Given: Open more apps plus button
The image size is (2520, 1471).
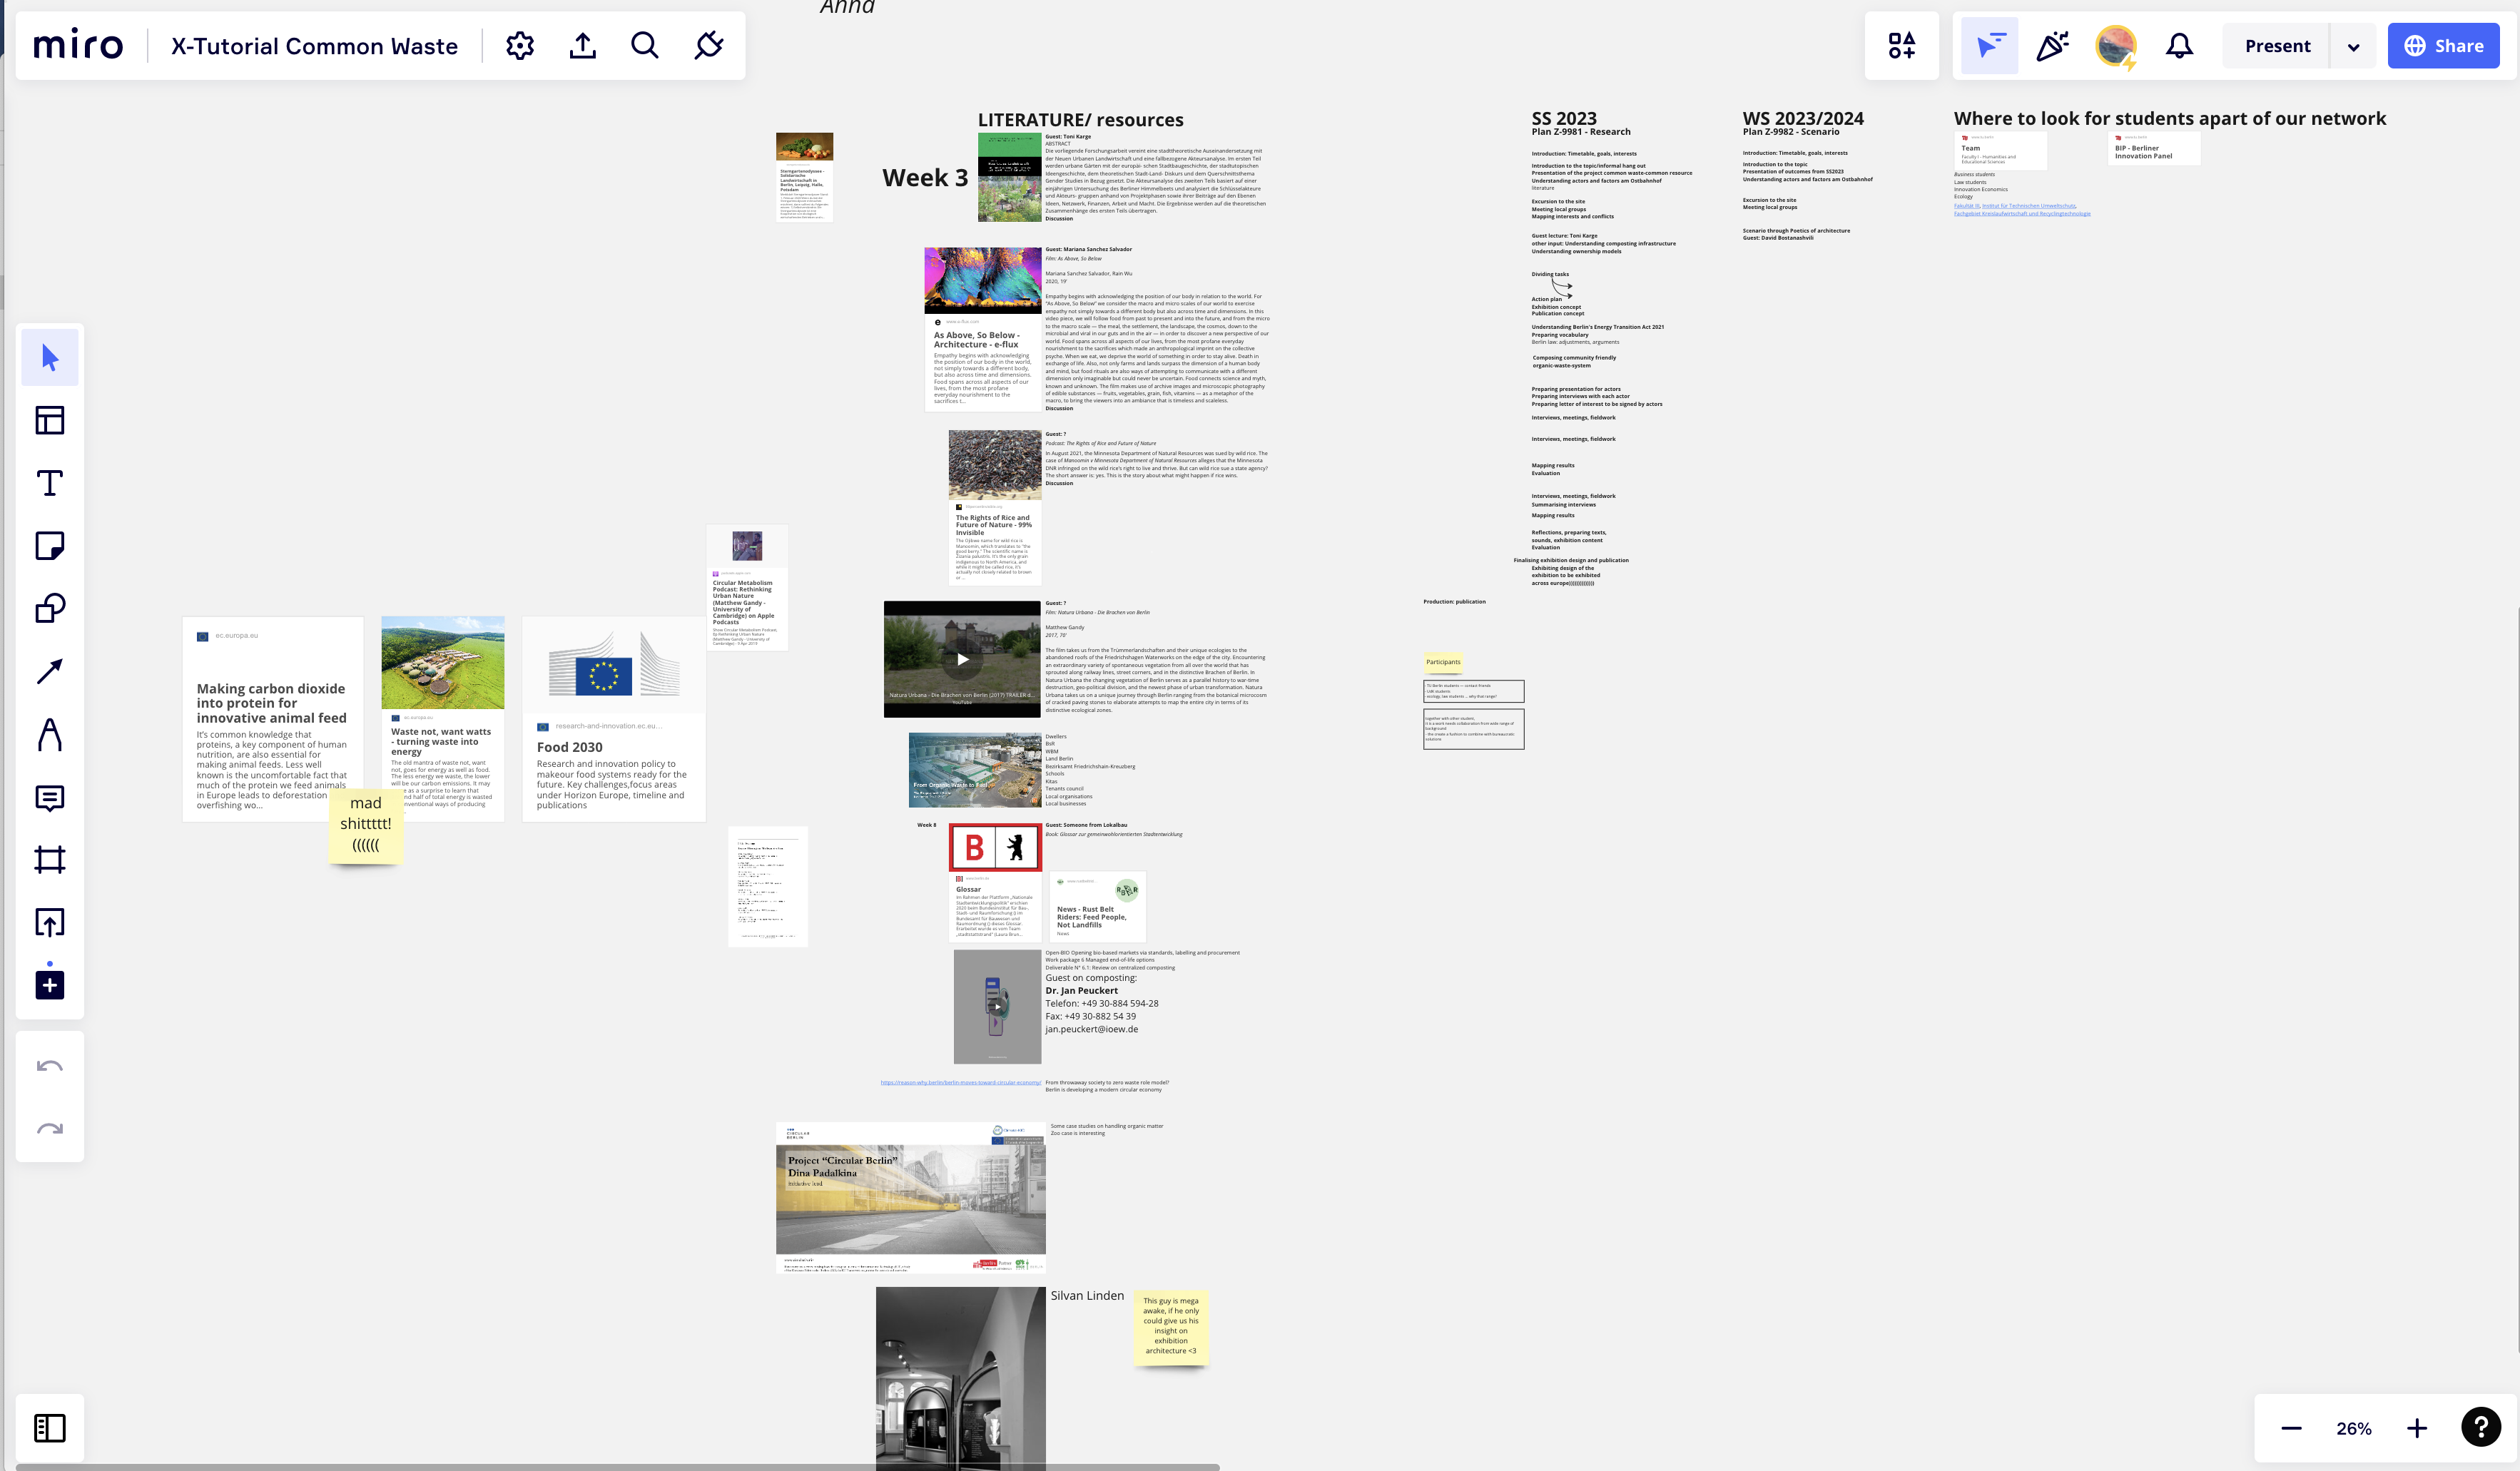Looking at the screenshot, I should coord(49,985).
